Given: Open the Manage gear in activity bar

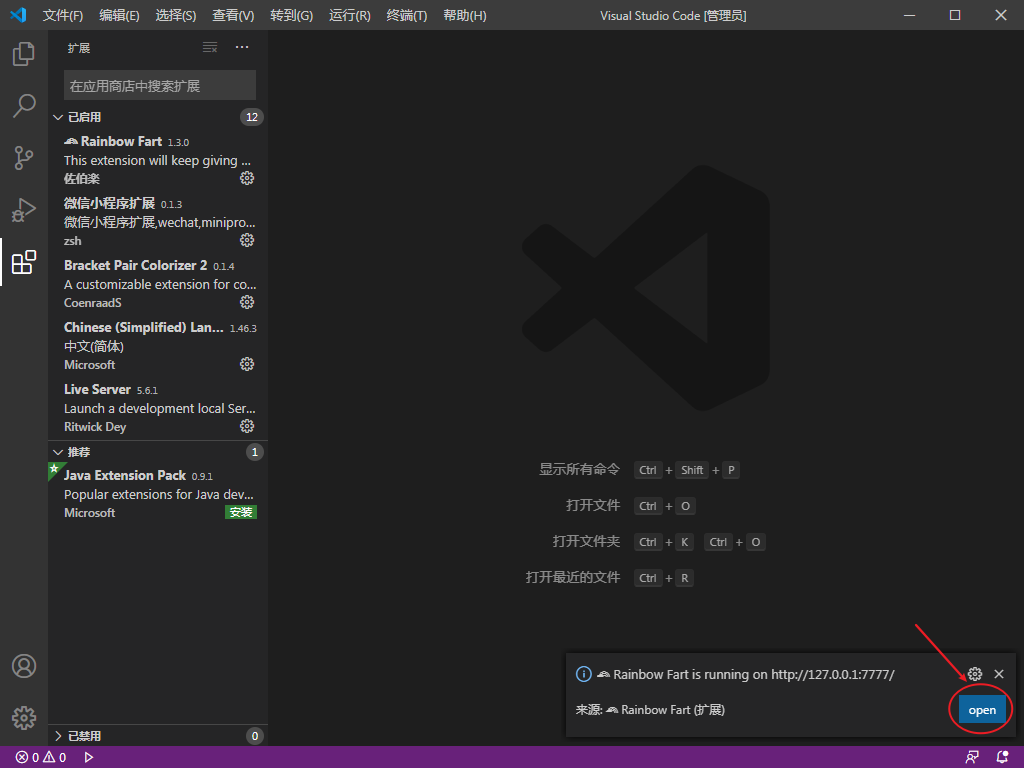Looking at the screenshot, I should [x=24, y=718].
